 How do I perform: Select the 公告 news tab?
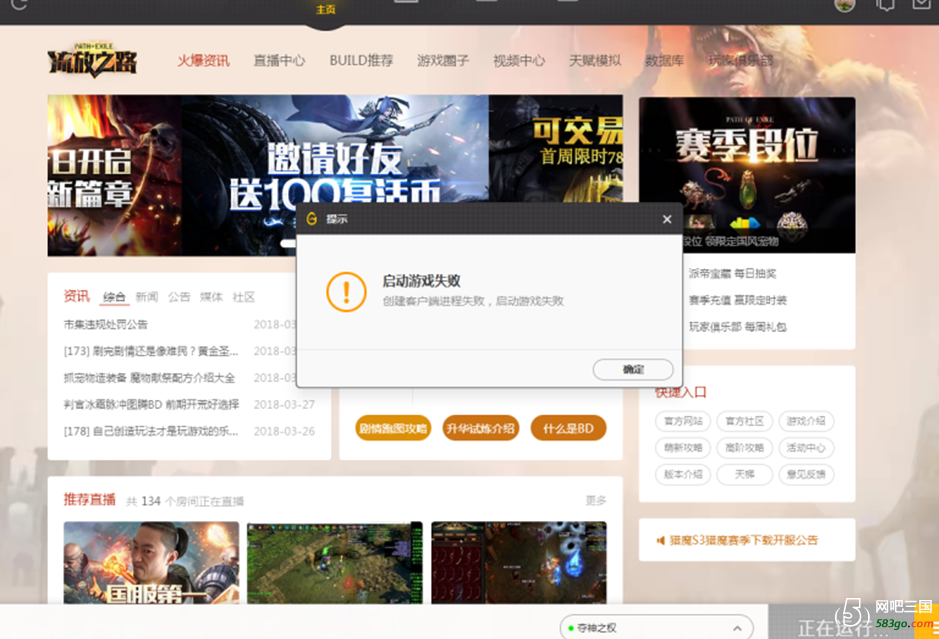[179, 297]
